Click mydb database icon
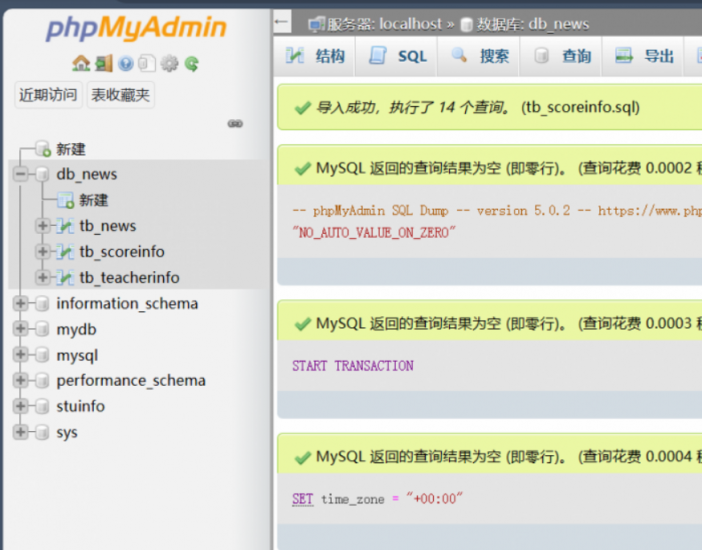The image size is (702, 550). point(42,329)
